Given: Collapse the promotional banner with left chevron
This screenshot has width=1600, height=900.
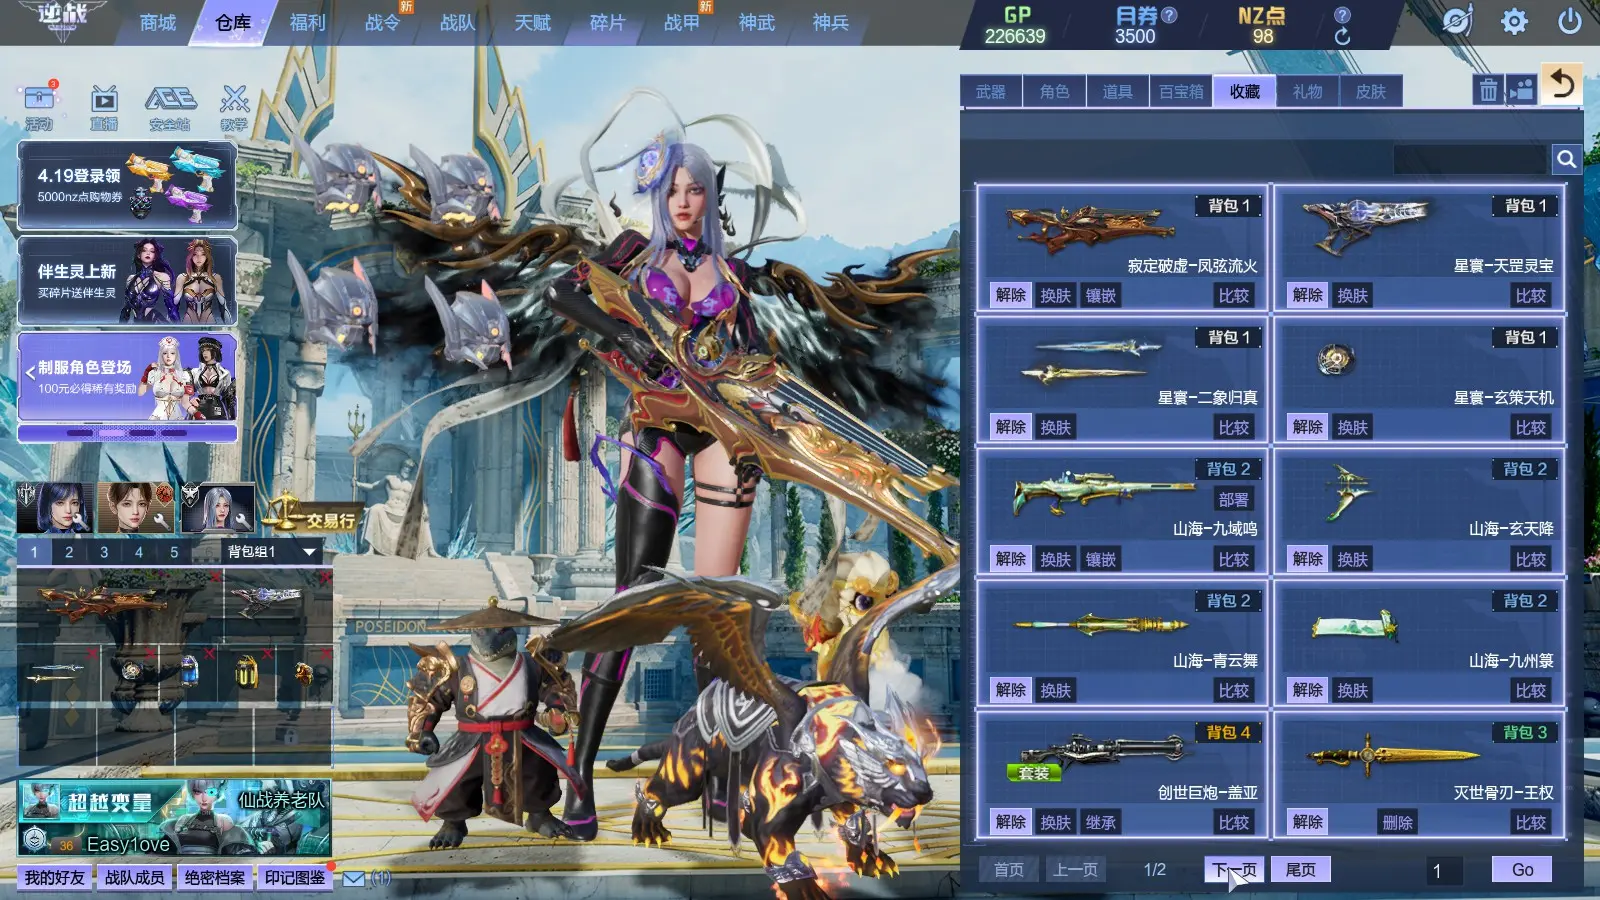Looking at the screenshot, I should 30,373.
